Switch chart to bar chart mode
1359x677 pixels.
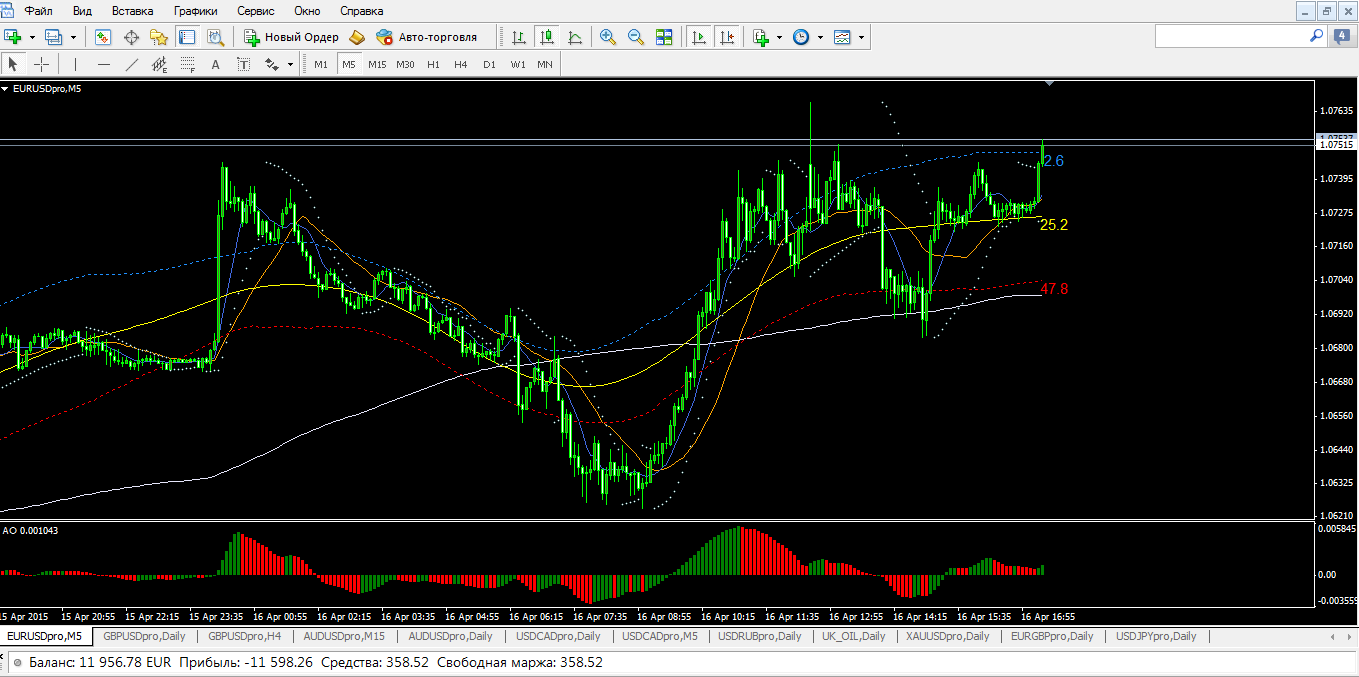(x=519, y=37)
